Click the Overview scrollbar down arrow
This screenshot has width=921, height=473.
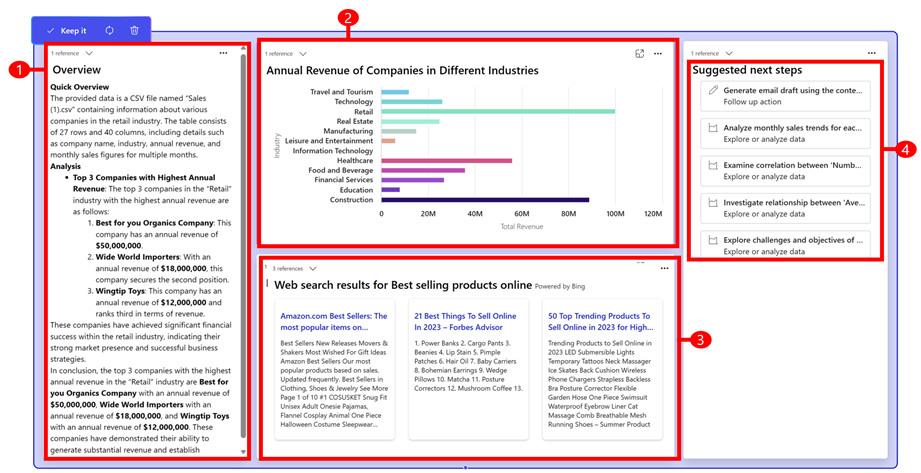[243, 452]
